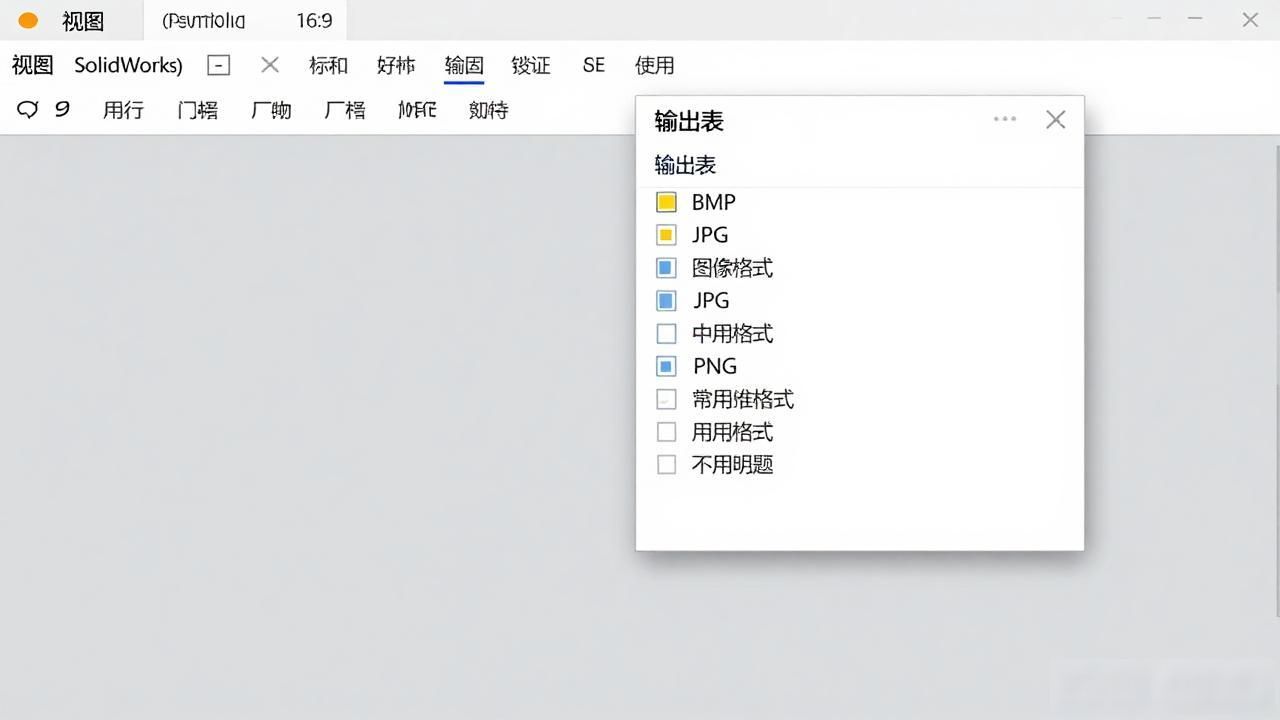Open the 好柿 menu
The image size is (1280, 720).
396,65
